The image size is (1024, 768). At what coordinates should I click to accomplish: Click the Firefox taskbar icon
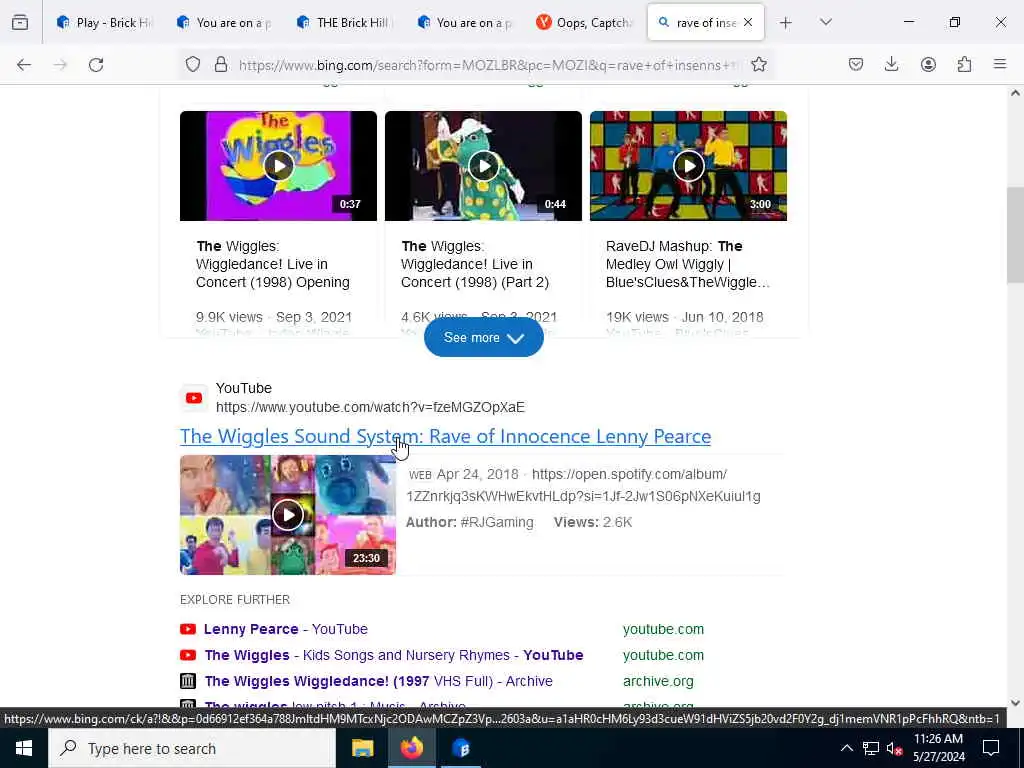point(412,748)
